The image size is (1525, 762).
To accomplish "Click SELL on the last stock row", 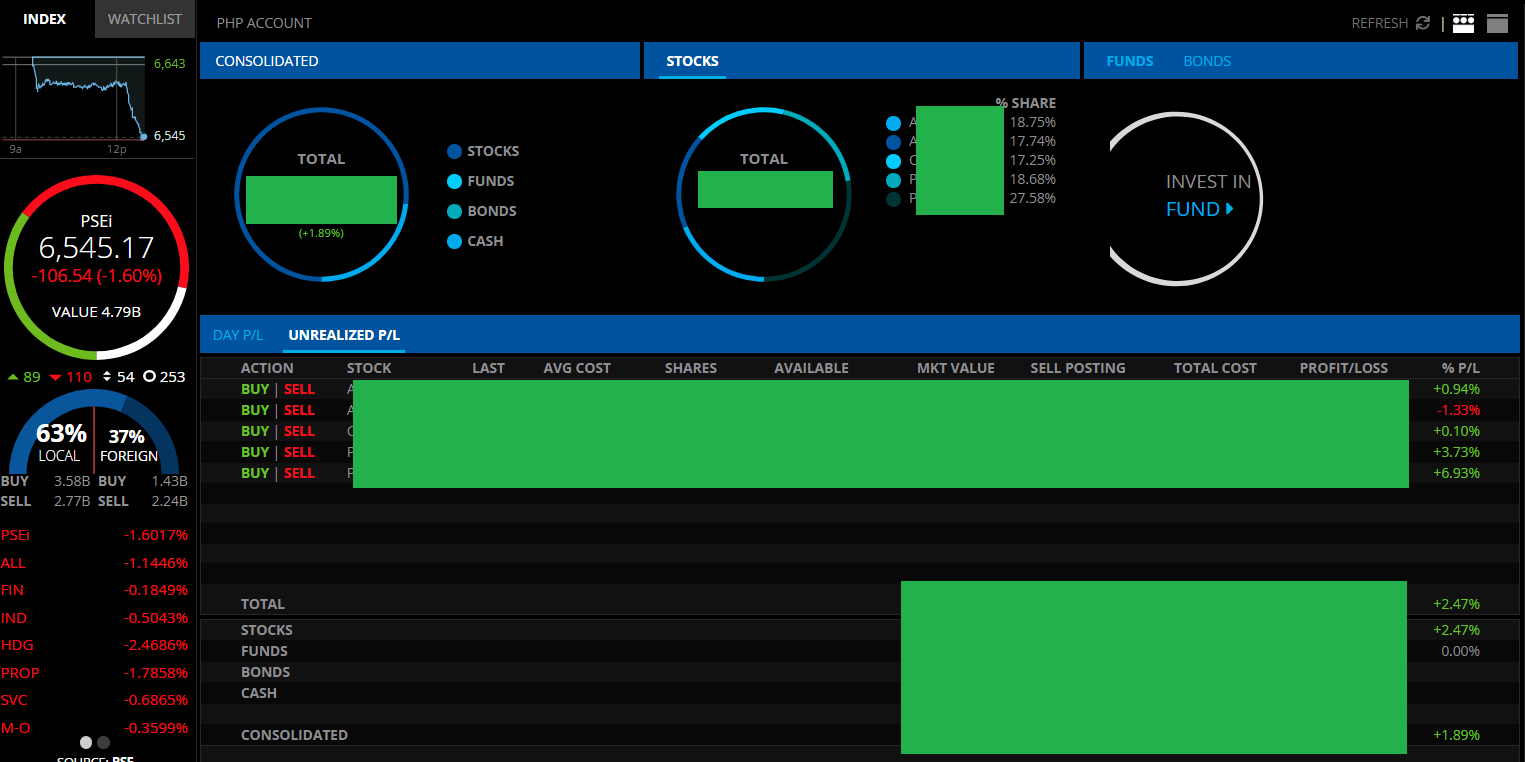I will tap(299, 473).
